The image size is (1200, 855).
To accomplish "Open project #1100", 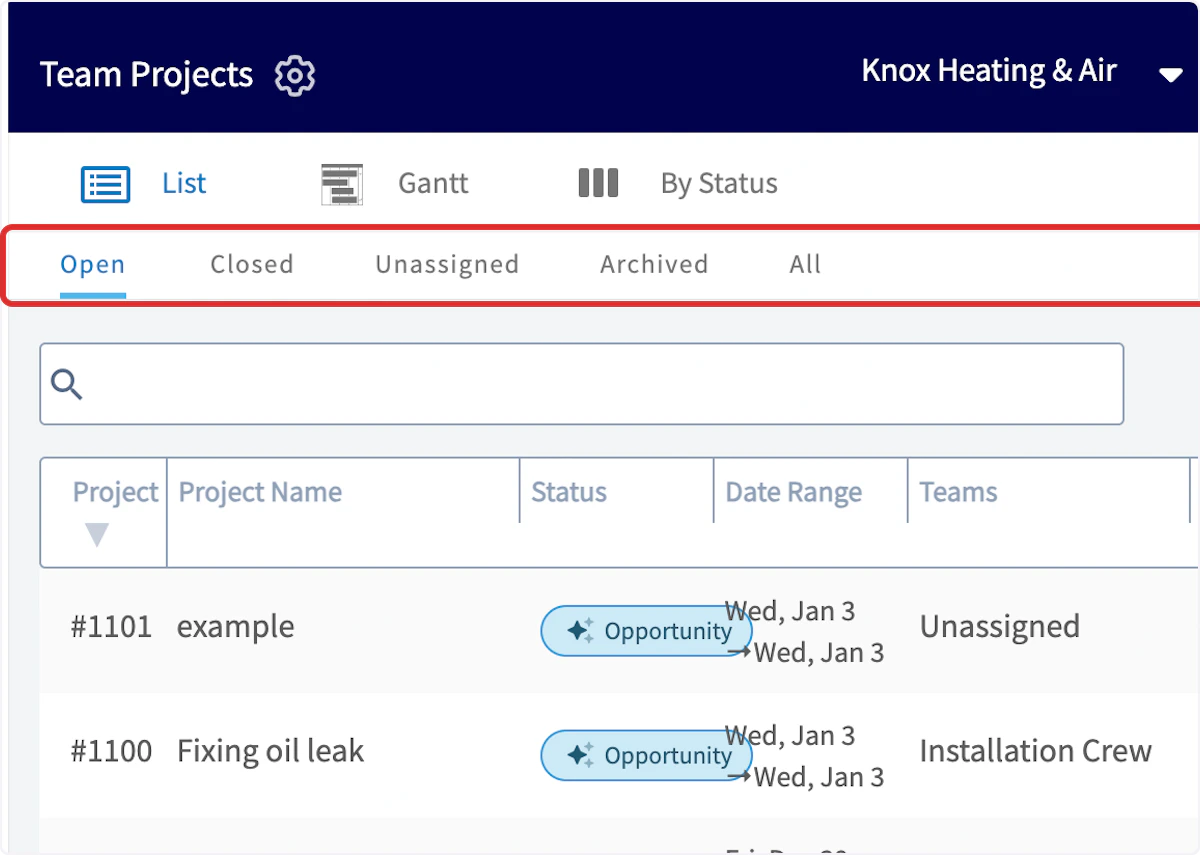I will click(111, 751).
